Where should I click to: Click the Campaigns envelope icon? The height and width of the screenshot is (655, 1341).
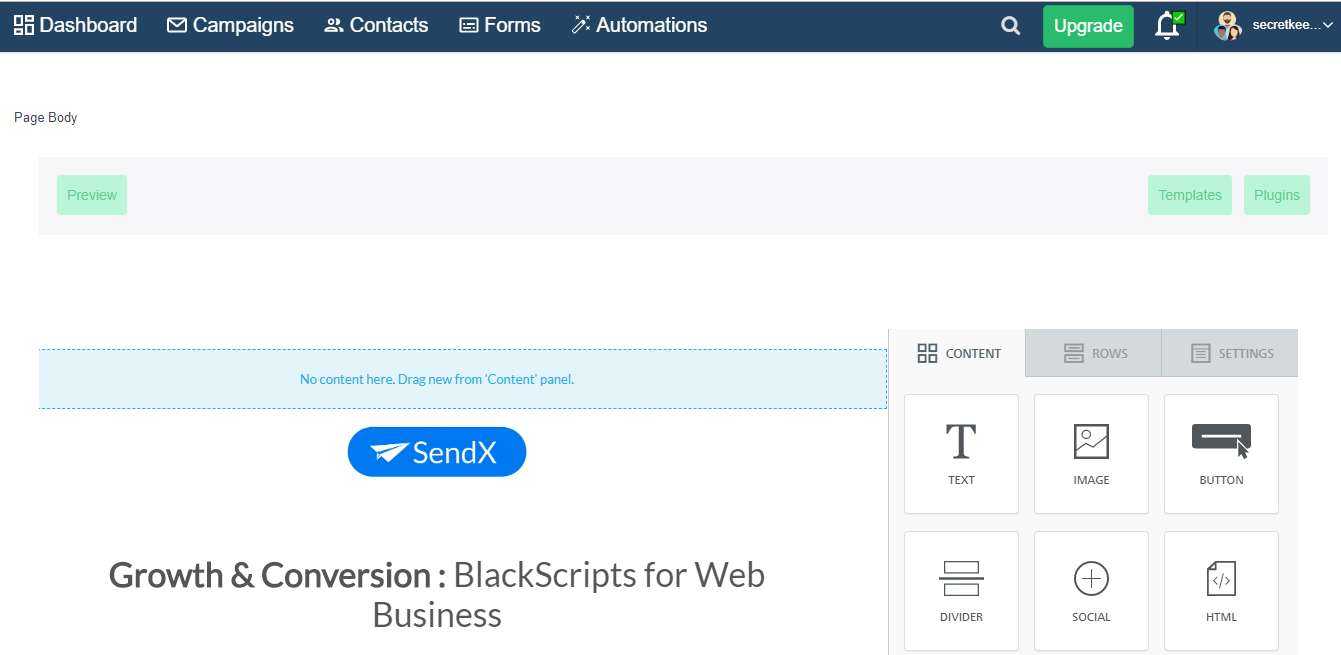tap(176, 25)
